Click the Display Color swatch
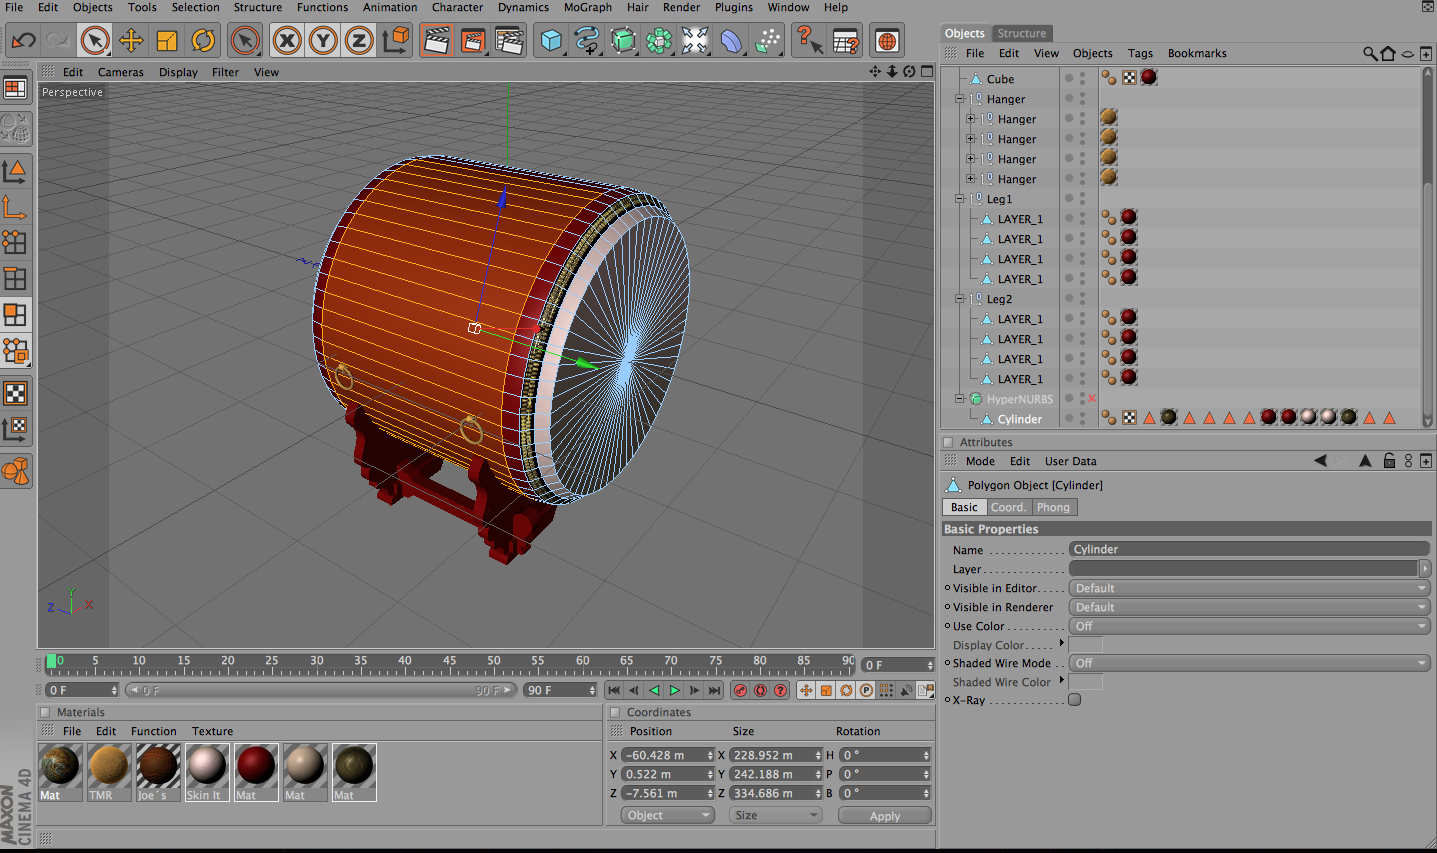Image resolution: width=1437 pixels, height=853 pixels. pos(1086,645)
